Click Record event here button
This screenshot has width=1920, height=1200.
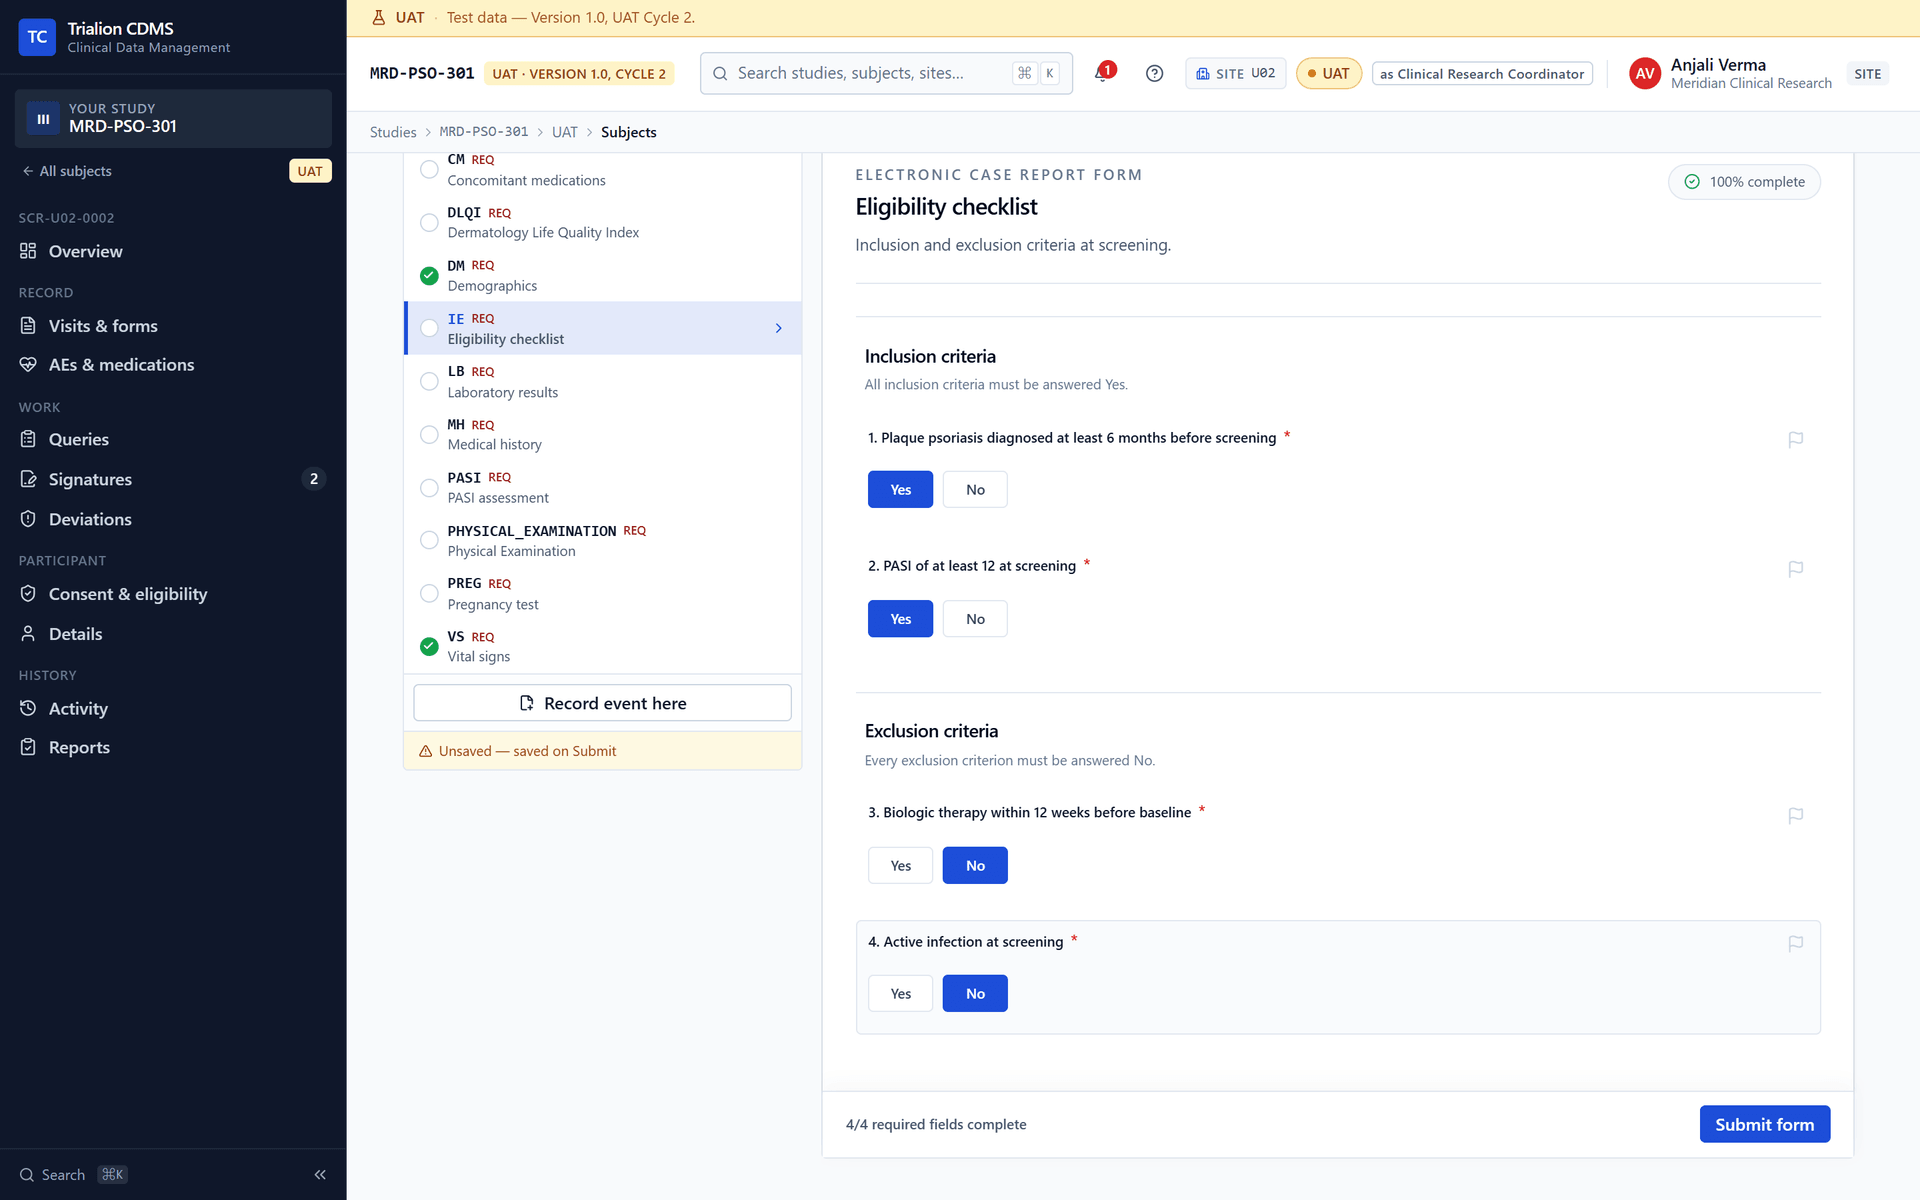[x=602, y=703]
